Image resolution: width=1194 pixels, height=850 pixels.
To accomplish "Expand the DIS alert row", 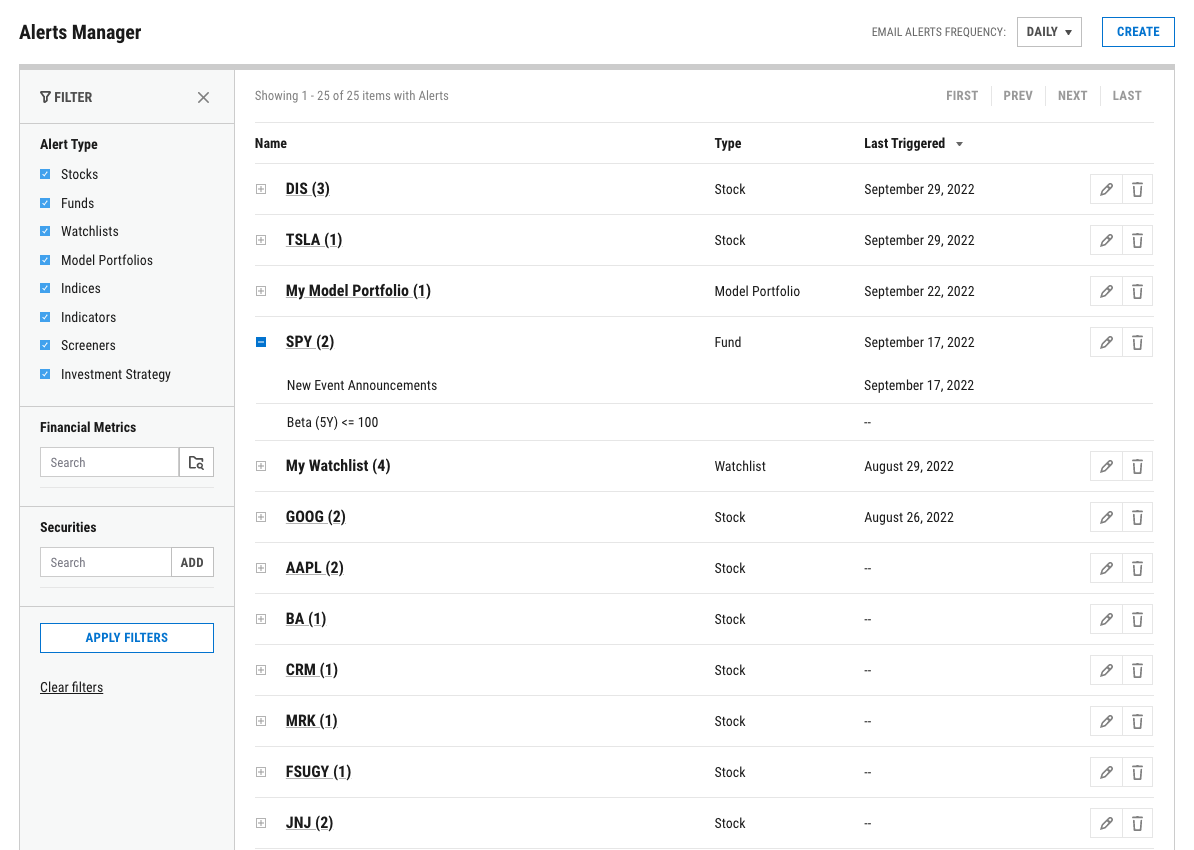I will coord(261,190).
